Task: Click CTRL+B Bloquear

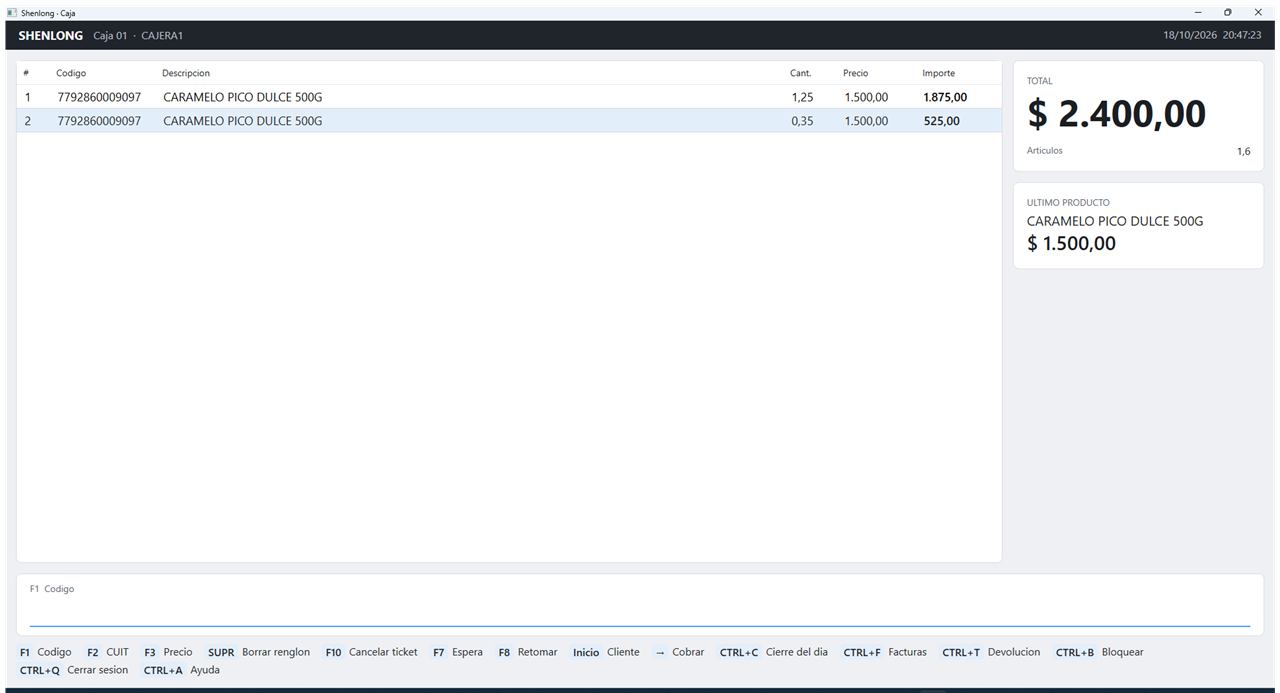Action: pos(1099,652)
